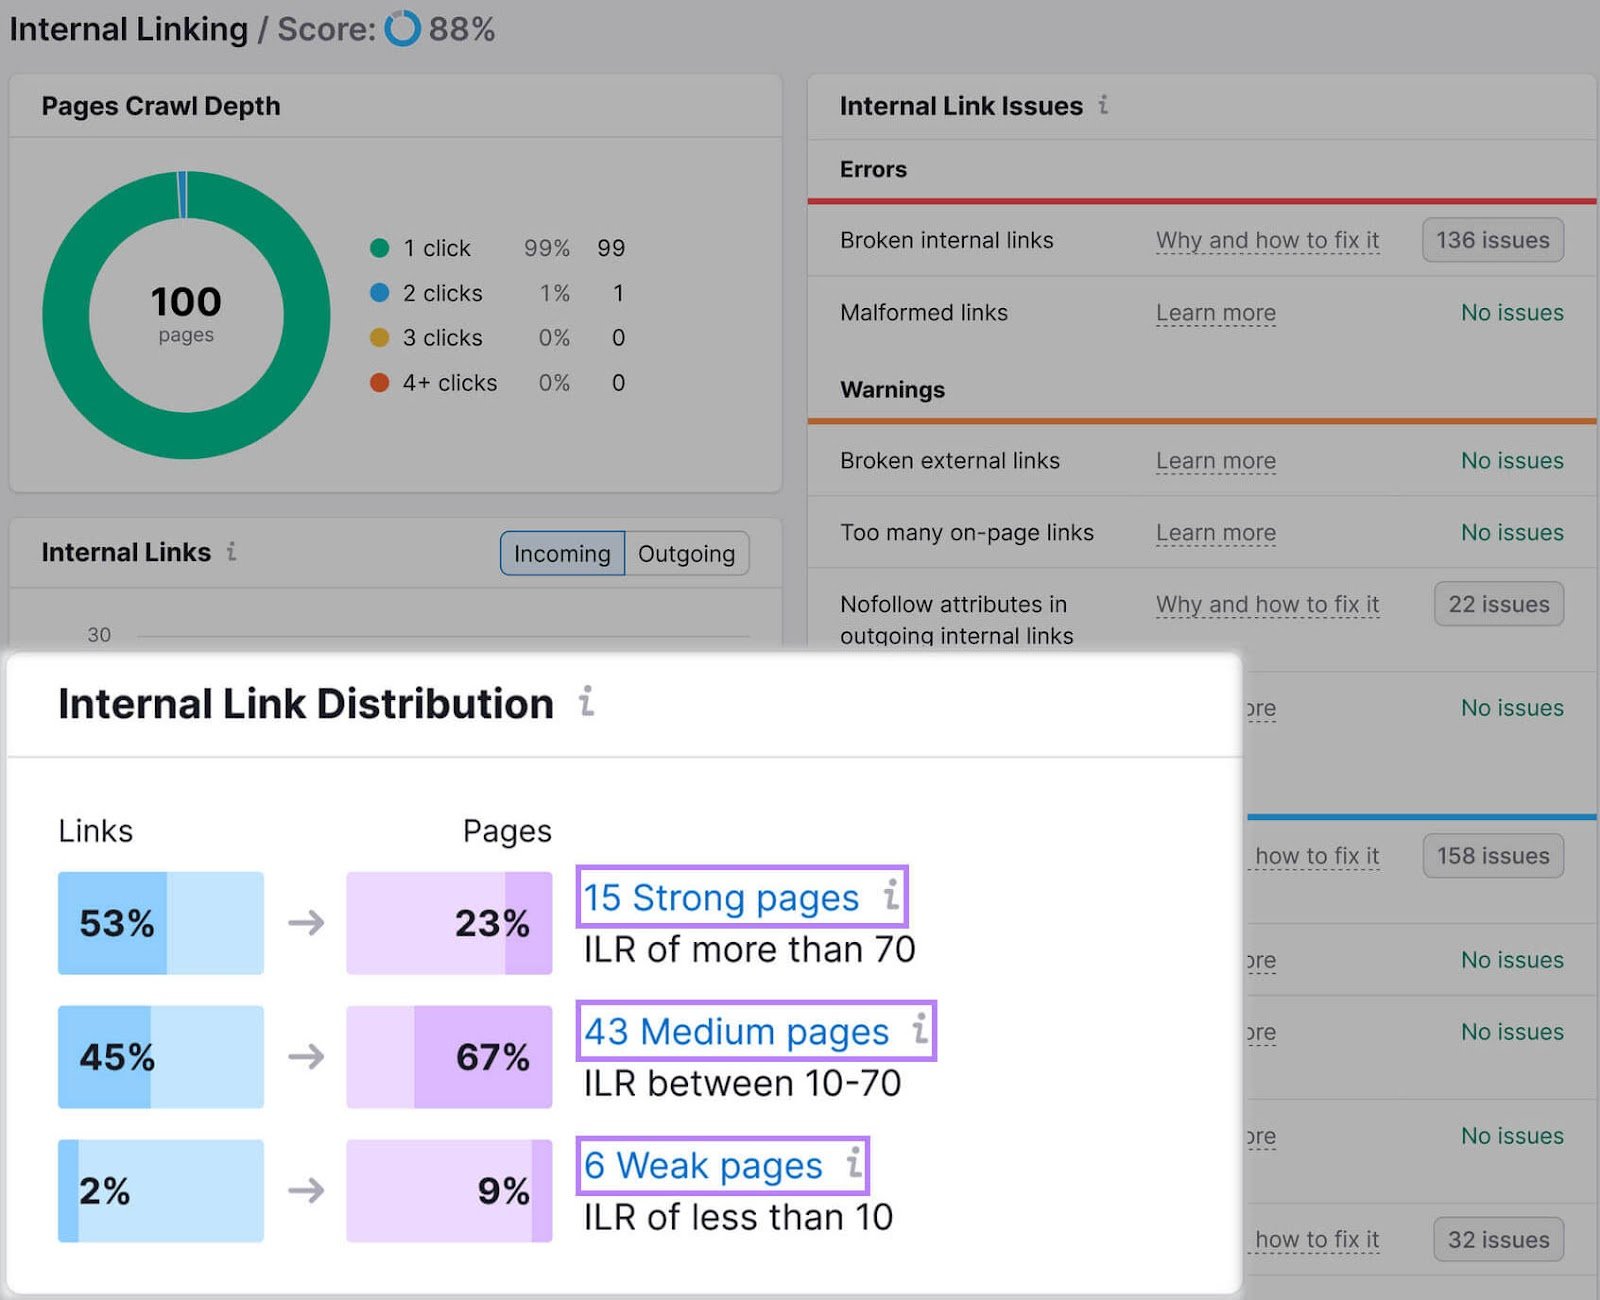This screenshot has width=1600, height=1300.
Task: Click the info icon next to Internal Links
Action: coord(231,553)
